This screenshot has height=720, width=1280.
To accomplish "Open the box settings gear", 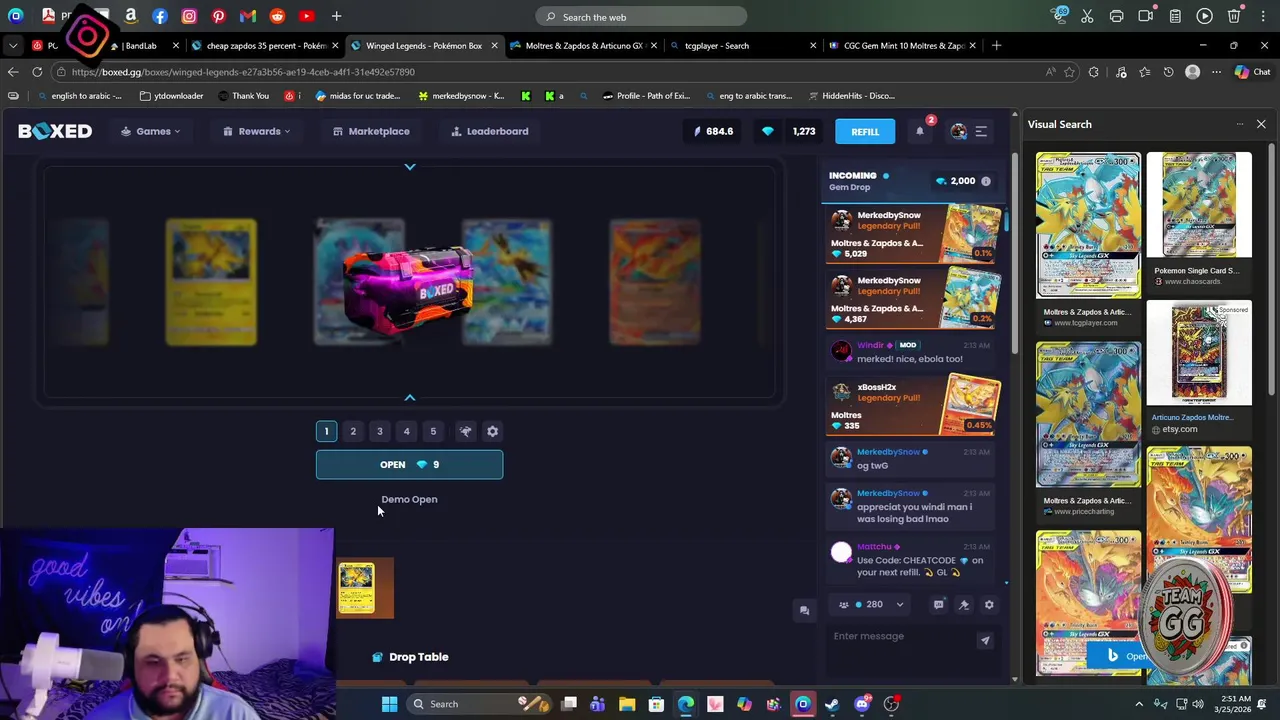I will click(x=492, y=431).
